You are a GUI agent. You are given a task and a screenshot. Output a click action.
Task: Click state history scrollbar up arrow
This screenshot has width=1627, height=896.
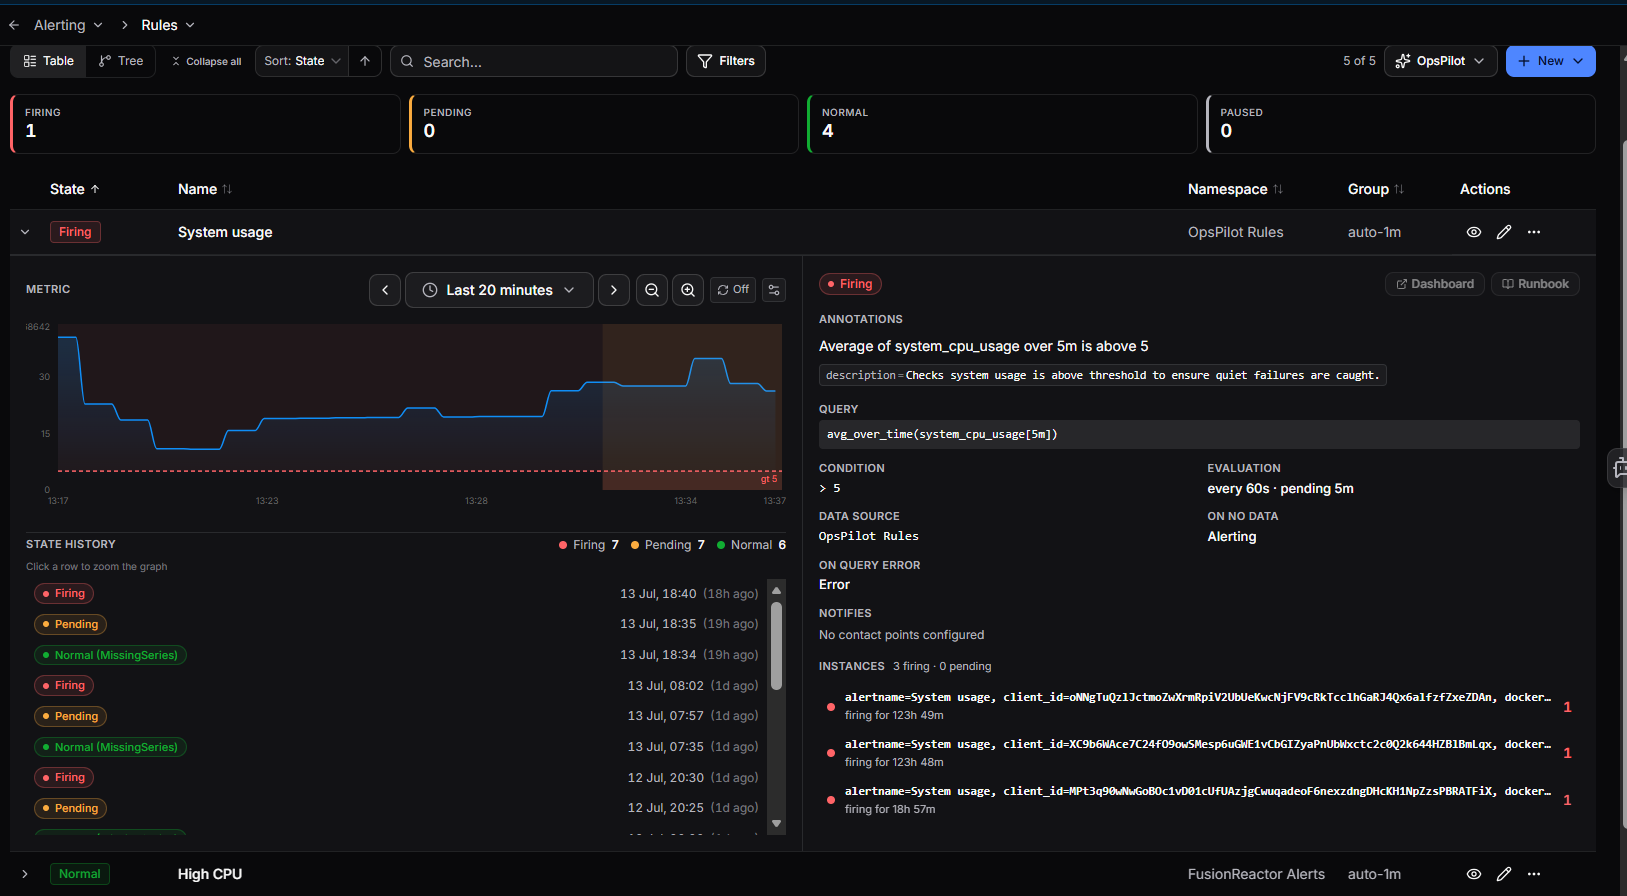coord(776,590)
